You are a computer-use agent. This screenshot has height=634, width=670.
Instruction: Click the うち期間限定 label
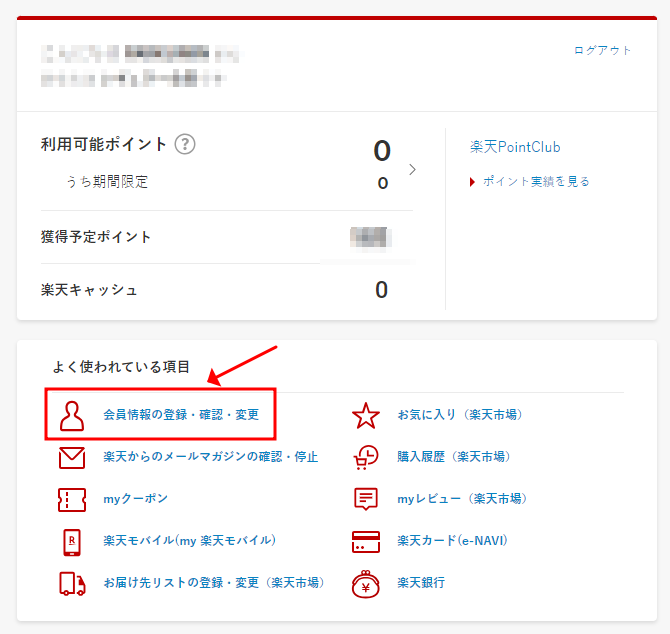107,182
